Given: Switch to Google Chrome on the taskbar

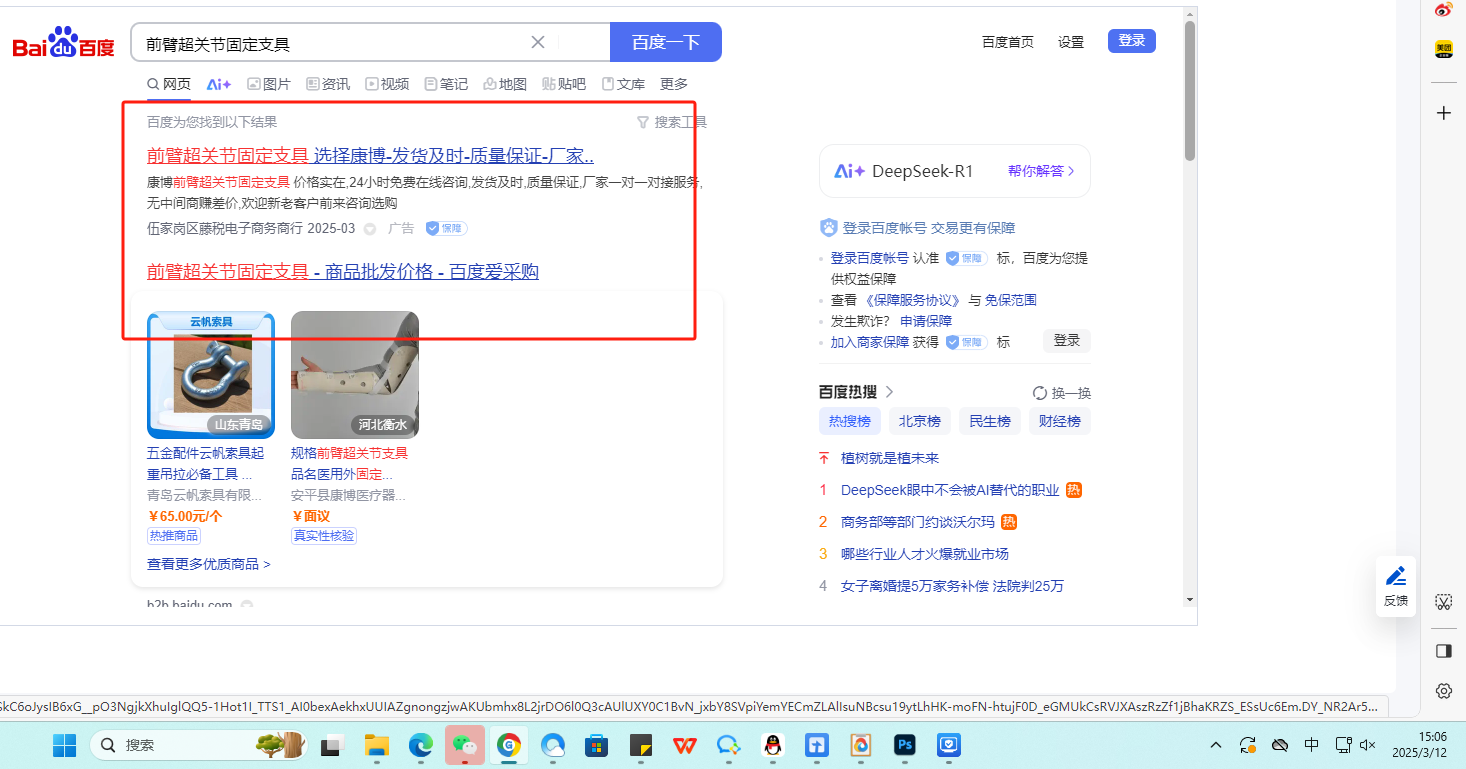Looking at the screenshot, I should (509, 745).
